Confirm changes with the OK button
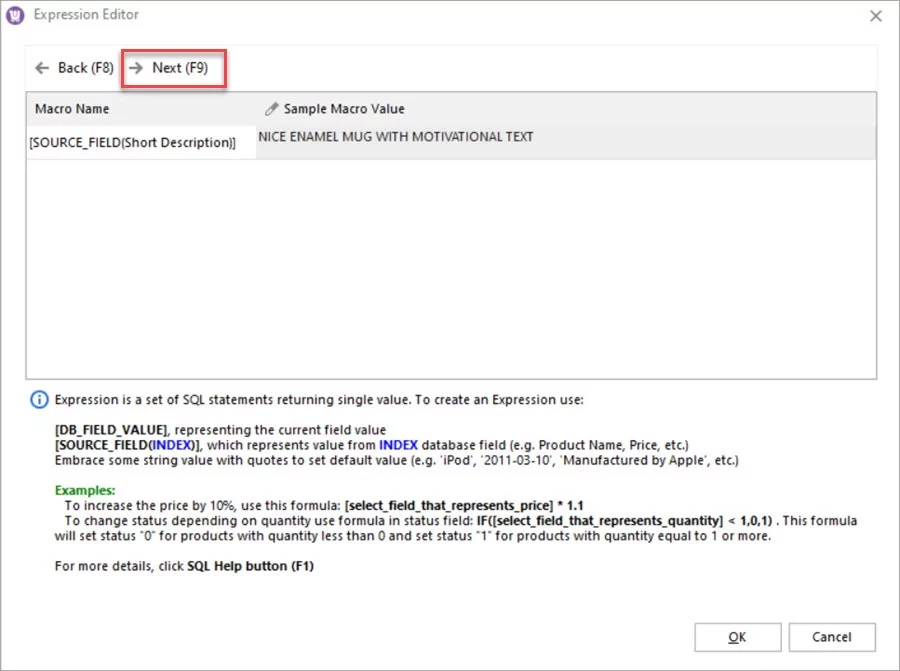Image resolution: width=900 pixels, height=671 pixels. click(x=737, y=637)
